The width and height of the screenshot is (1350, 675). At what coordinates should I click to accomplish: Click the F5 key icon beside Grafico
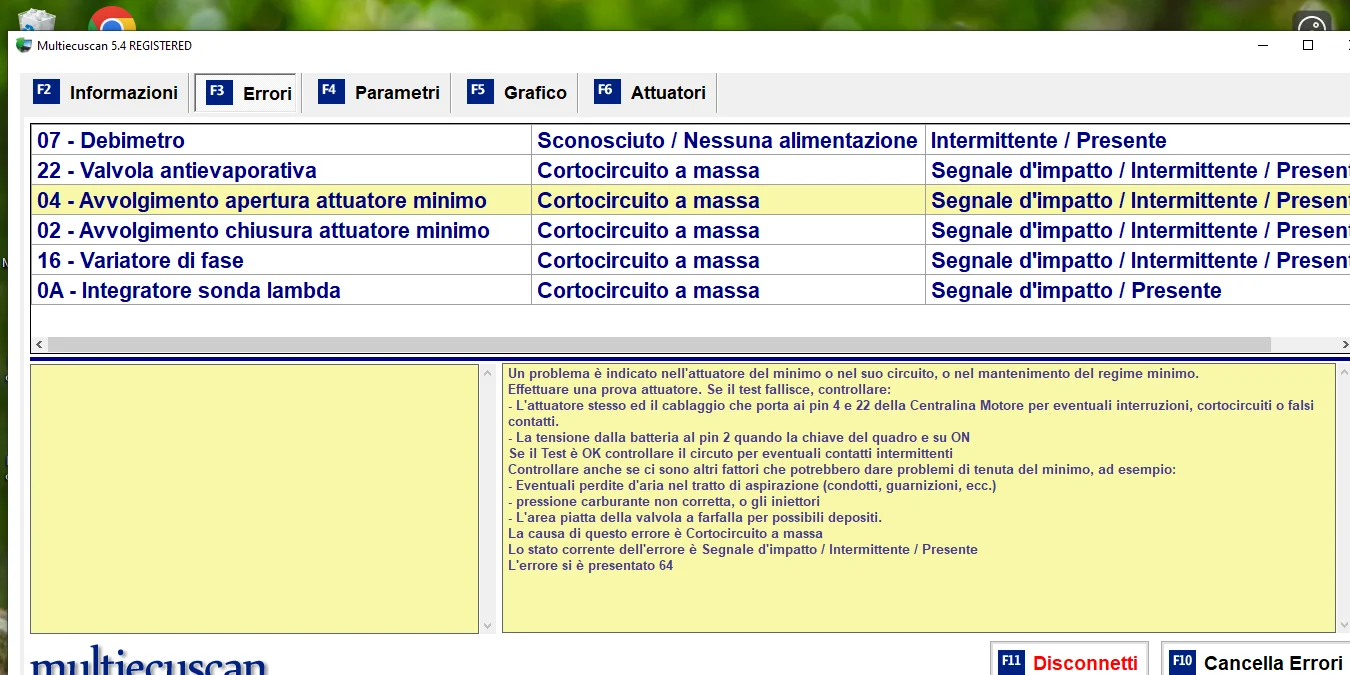click(x=478, y=91)
